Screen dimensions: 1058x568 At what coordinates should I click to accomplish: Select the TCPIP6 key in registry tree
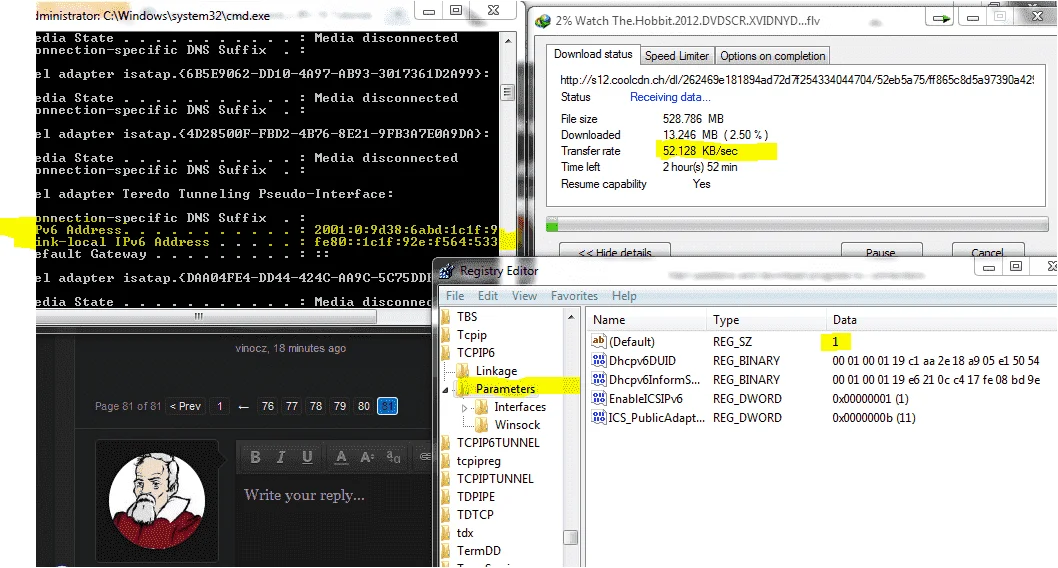(476, 352)
